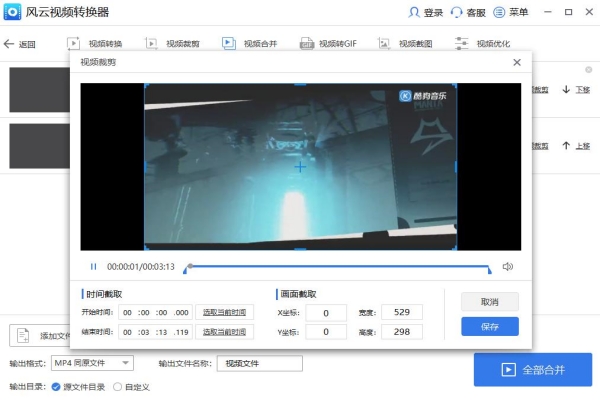Image resolution: width=600 pixels, height=400 pixels.
Task: Open the 视频优化 tool
Action: pos(485,44)
